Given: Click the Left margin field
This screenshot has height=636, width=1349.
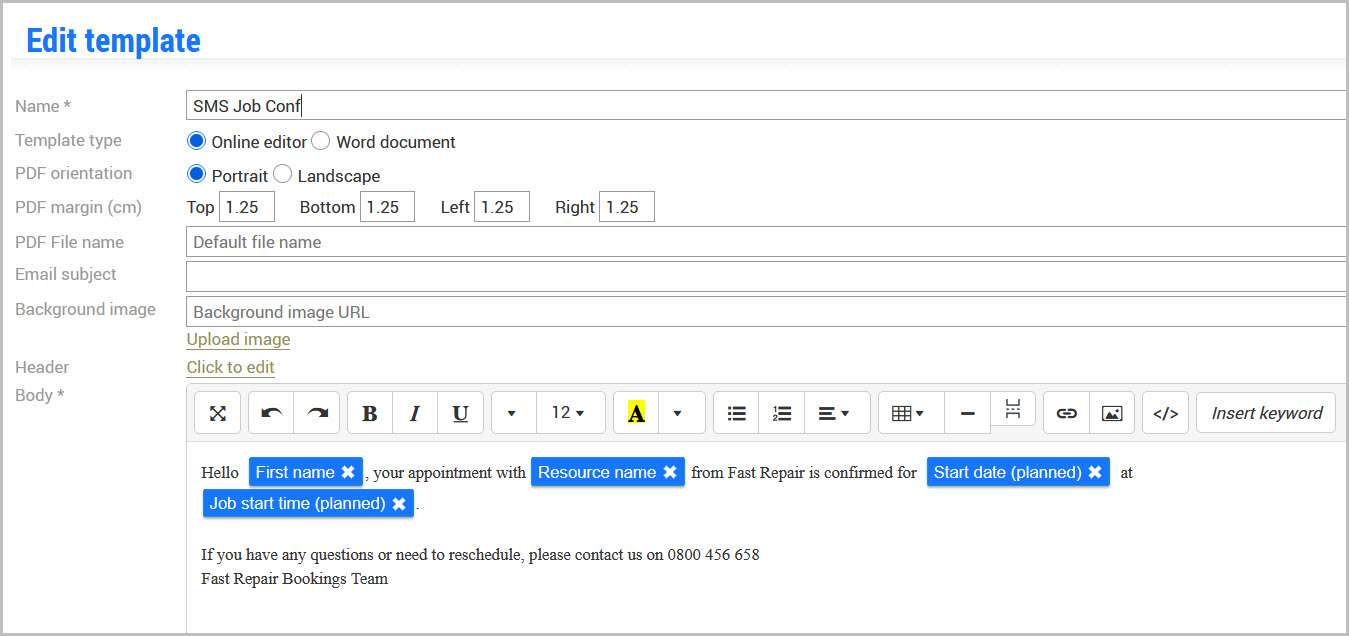Looking at the screenshot, I should 501,207.
